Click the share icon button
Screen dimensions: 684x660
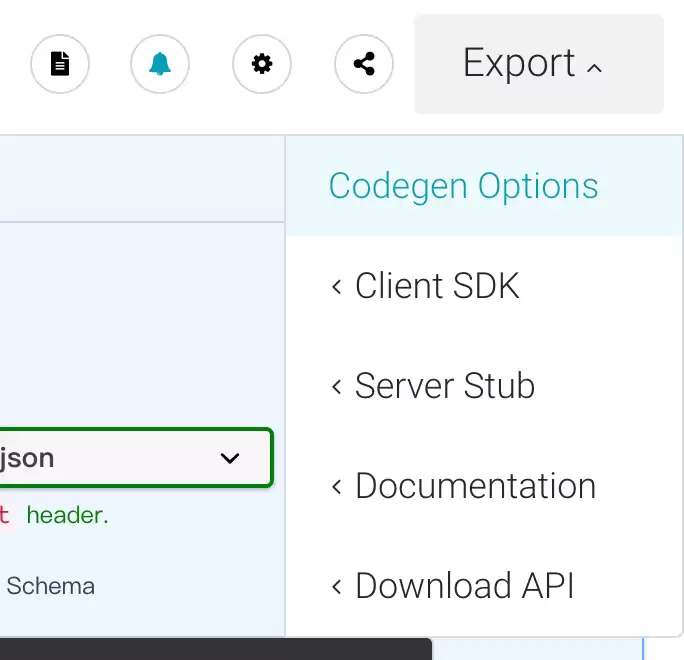(x=364, y=64)
